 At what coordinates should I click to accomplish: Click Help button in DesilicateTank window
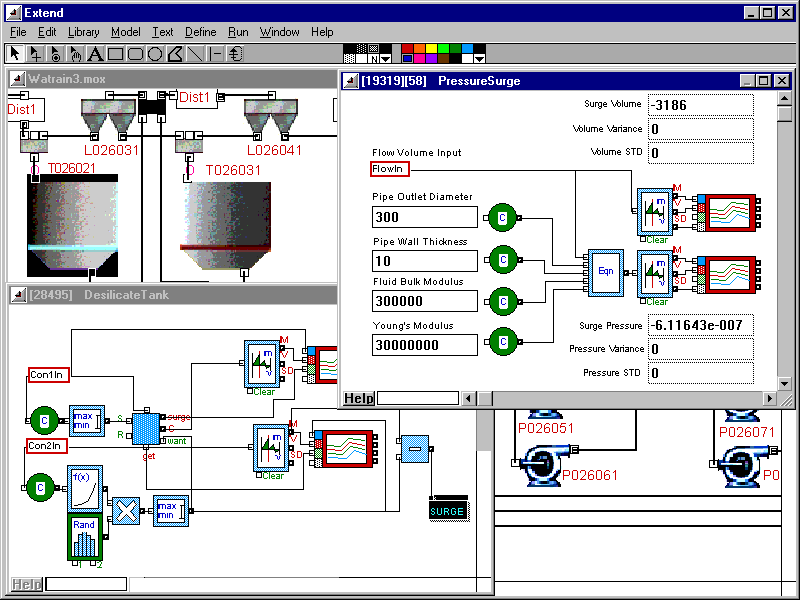pyautogui.click(x=27, y=584)
